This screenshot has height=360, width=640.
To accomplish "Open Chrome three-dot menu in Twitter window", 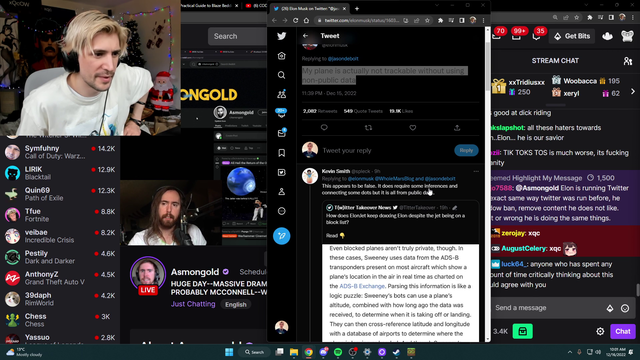I will tap(483, 20).
